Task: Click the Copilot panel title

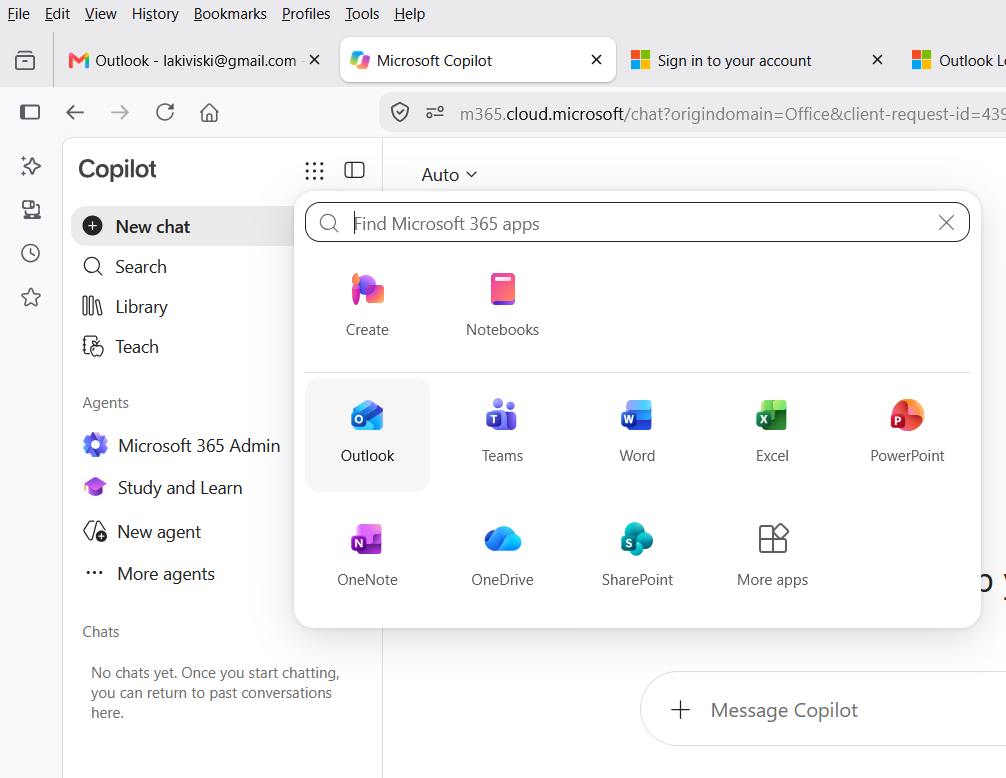Action: [117, 169]
